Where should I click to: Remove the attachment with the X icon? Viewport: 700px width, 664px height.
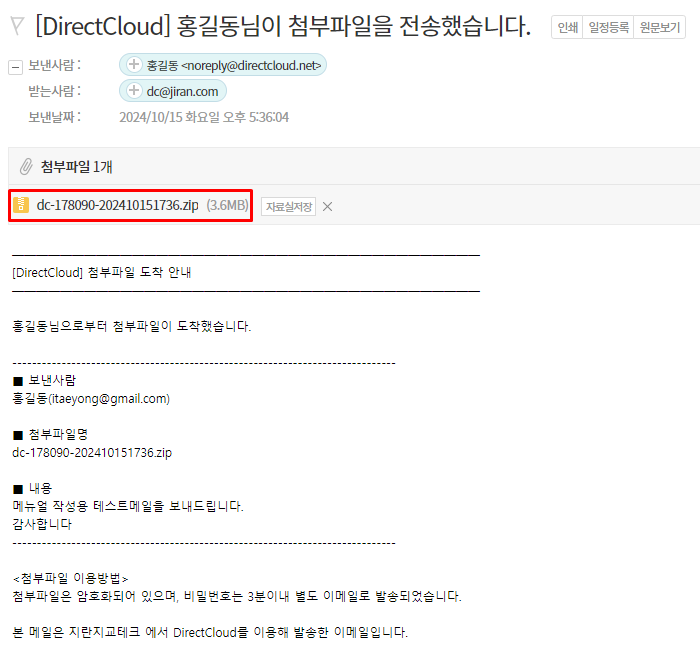click(x=327, y=207)
